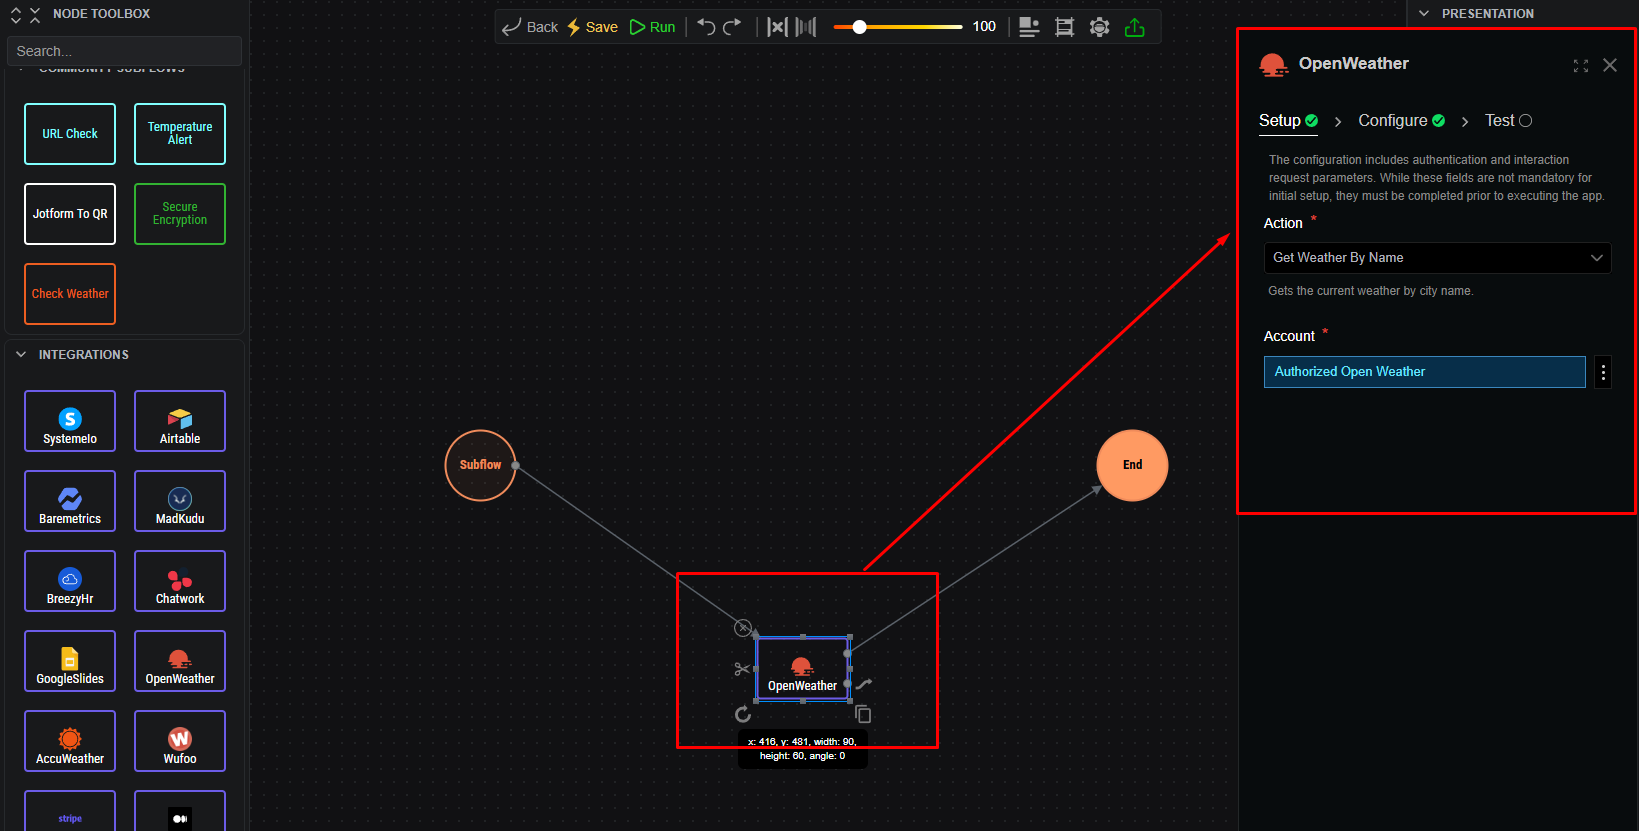Pick the GoogleSlides integration node

pos(70,661)
